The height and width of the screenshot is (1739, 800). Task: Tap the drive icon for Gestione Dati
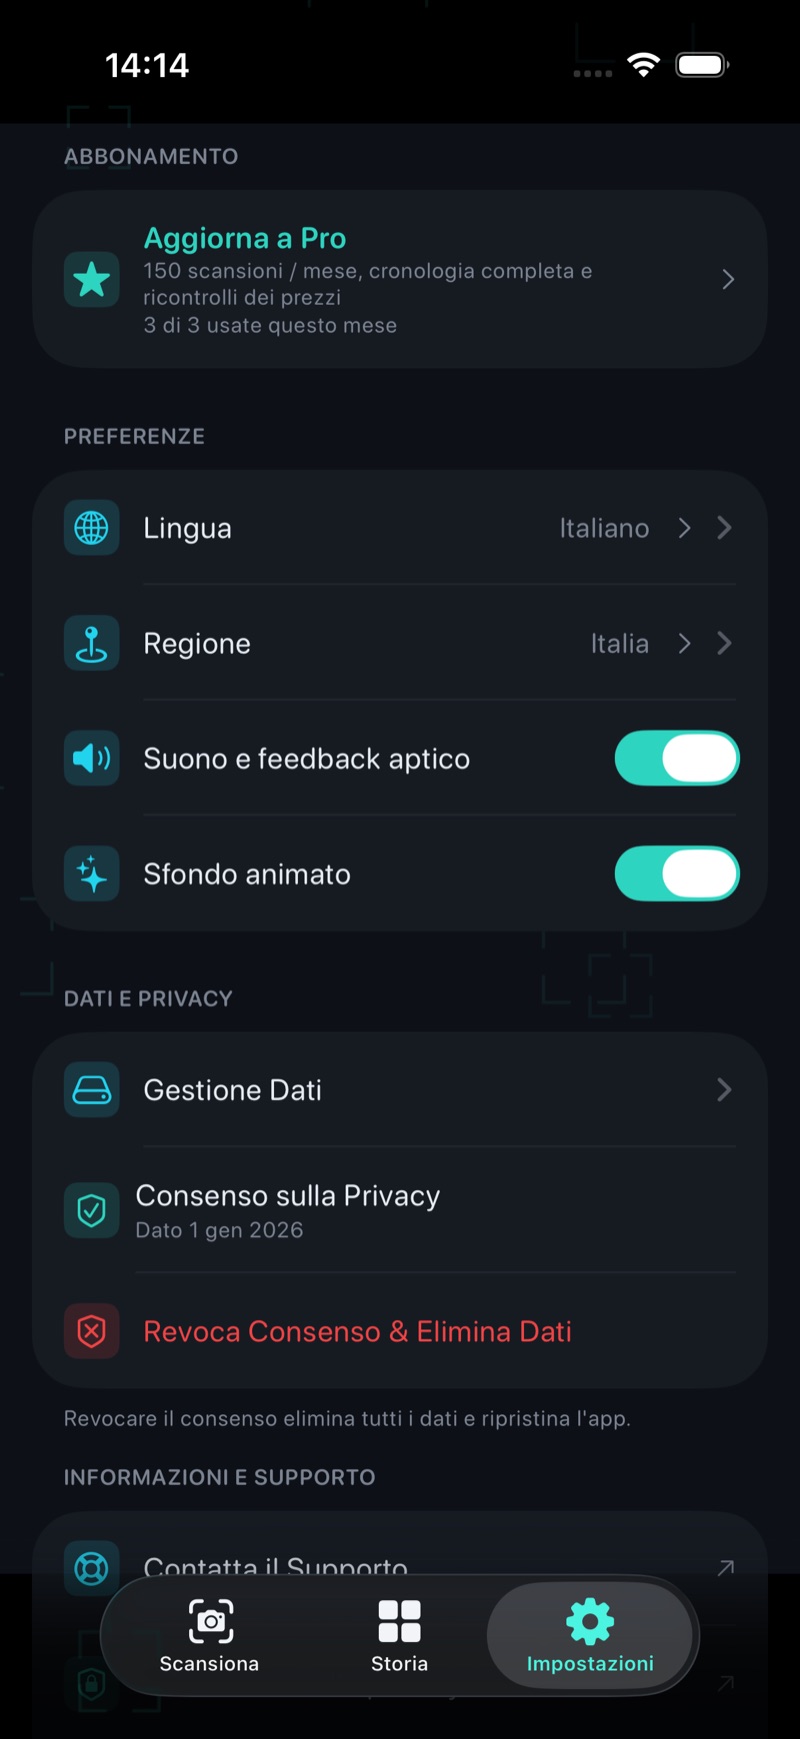click(92, 1090)
